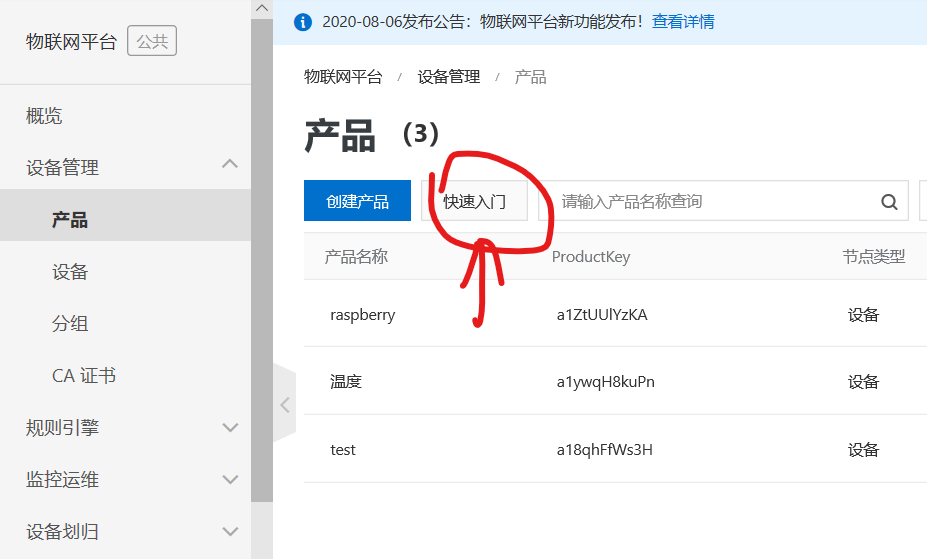Expand the 监控运维 section
Image resolution: width=927 pixels, height=559 pixels.
click(230, 479)
